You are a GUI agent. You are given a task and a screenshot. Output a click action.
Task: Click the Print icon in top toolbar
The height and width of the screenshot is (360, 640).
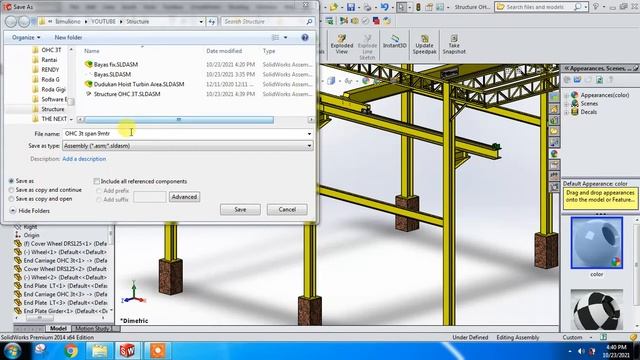click(x=367, y=7)
